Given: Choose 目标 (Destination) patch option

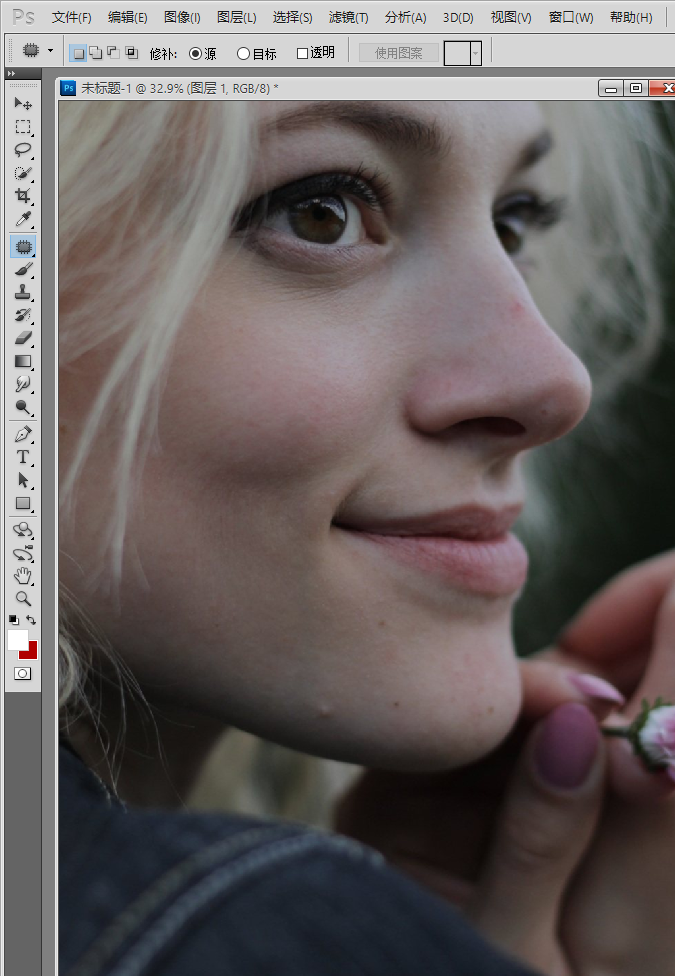Looking at the screenshot, I should point(257,54).
